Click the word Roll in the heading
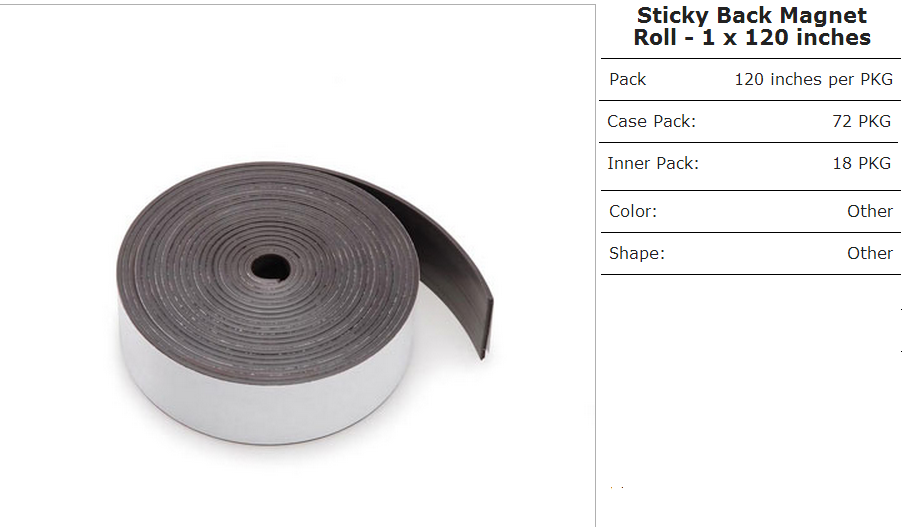908x527 pixels. 654,38
